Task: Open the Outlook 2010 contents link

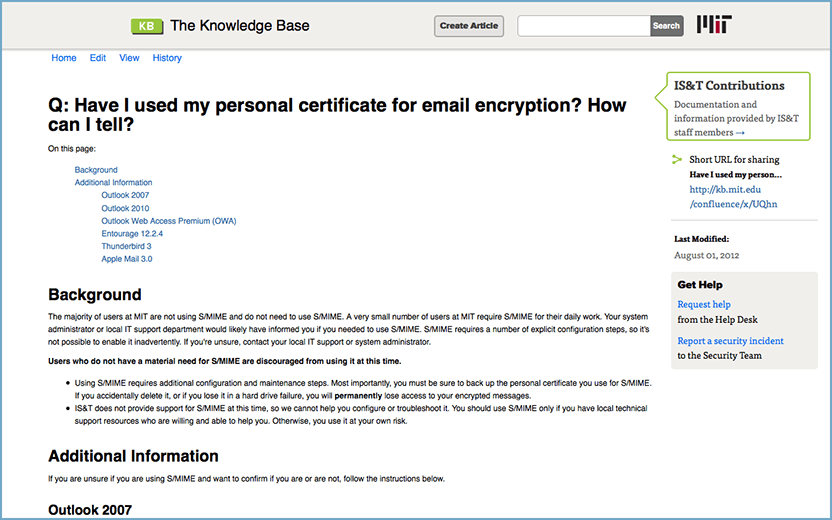Action: (125, 208)
